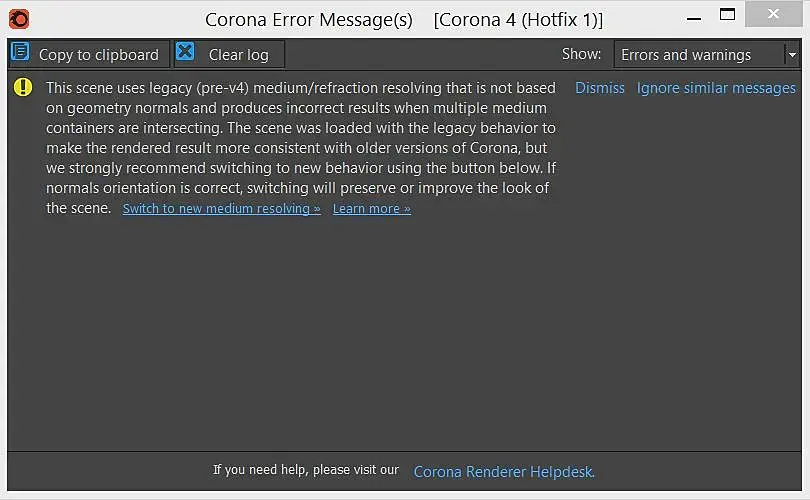
Task: Select the legacy medium warning message text
Action: coord(300,148)
